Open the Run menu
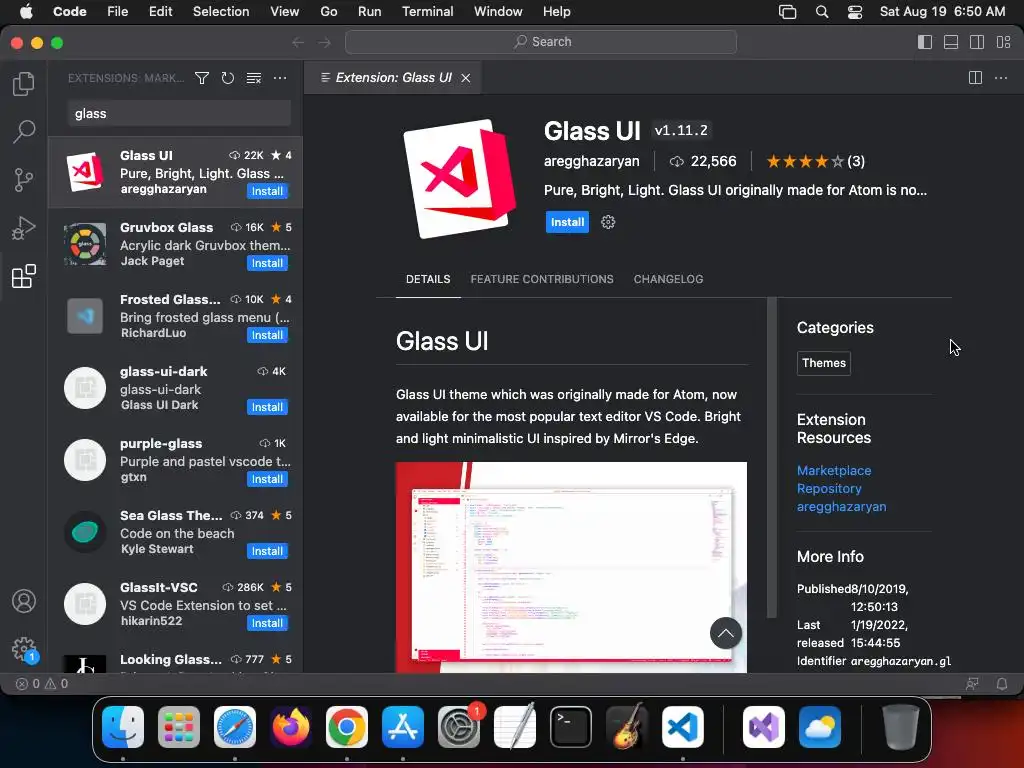The image size is (1024, 768). pos(369,12)
